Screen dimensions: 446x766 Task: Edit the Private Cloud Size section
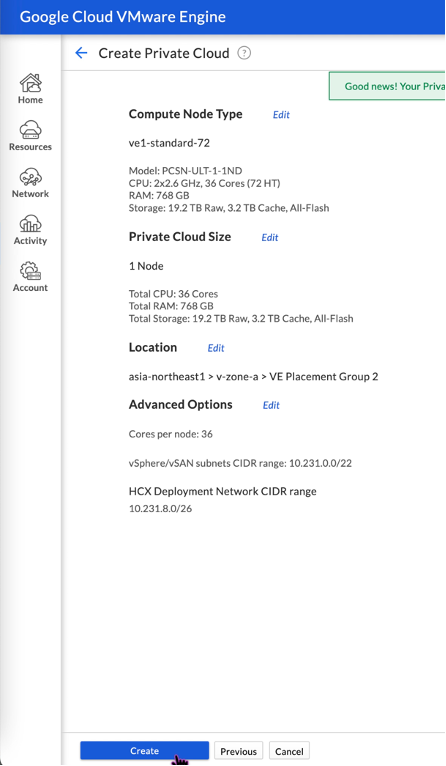click(x=270, y=237)
